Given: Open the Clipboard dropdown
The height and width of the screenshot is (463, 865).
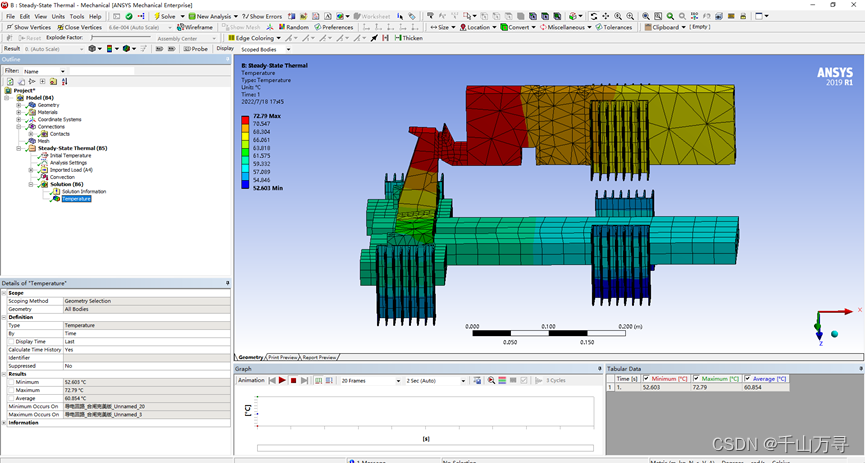Looking at the screenshot, I should pos(665,27).
